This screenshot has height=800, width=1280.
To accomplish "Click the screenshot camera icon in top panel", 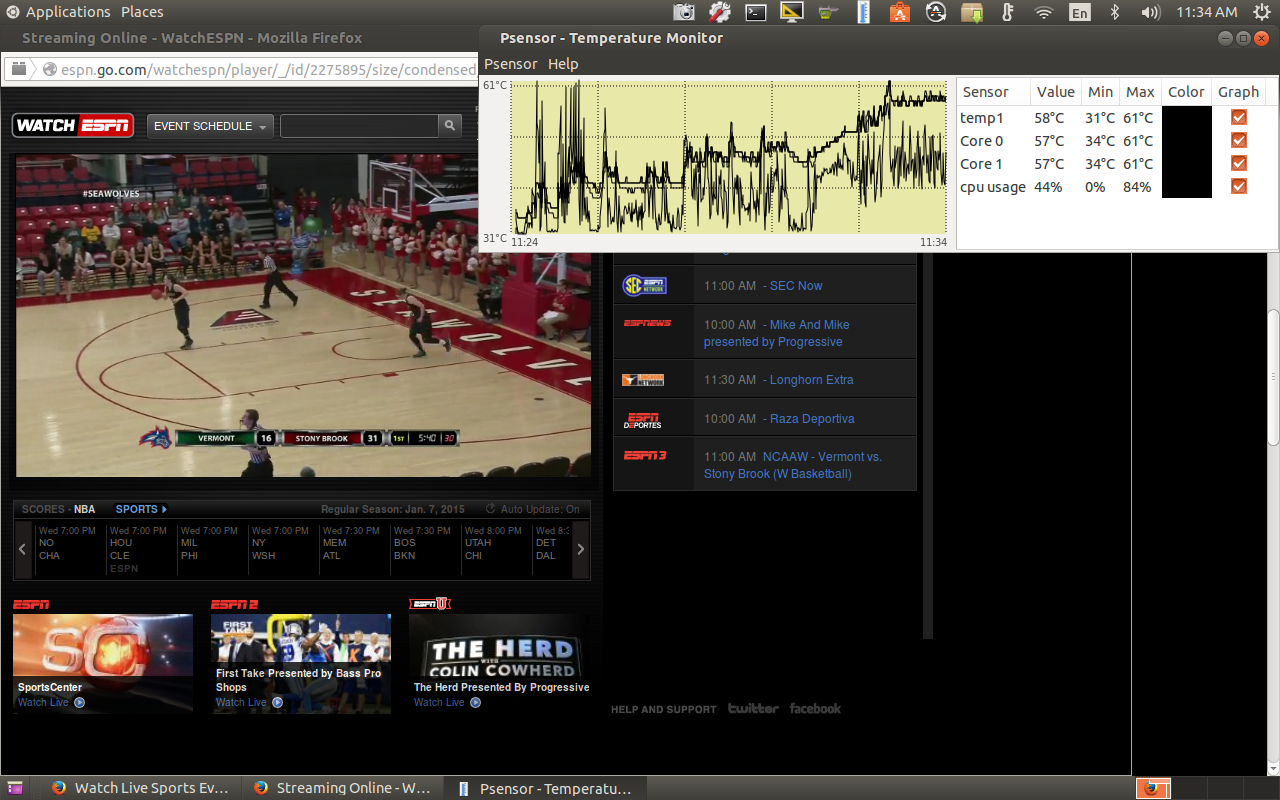I will click(x=684, y=12).
